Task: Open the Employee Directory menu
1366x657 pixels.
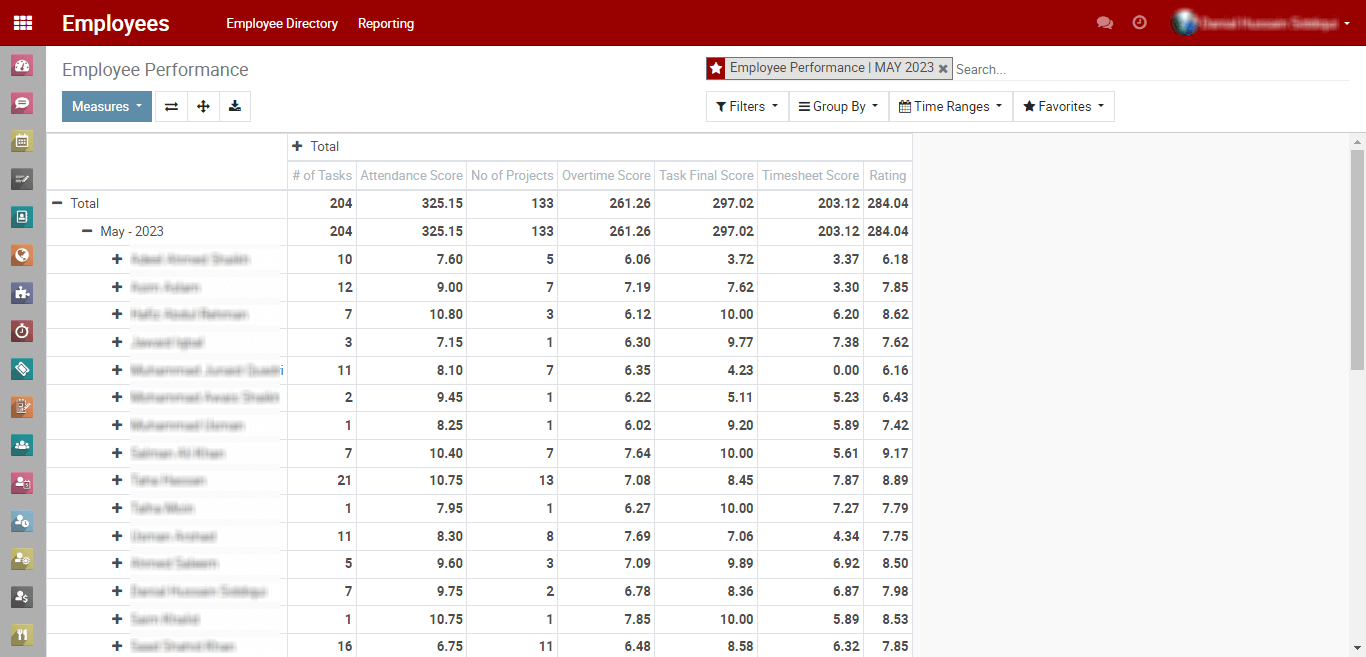Action: (282, 23)
